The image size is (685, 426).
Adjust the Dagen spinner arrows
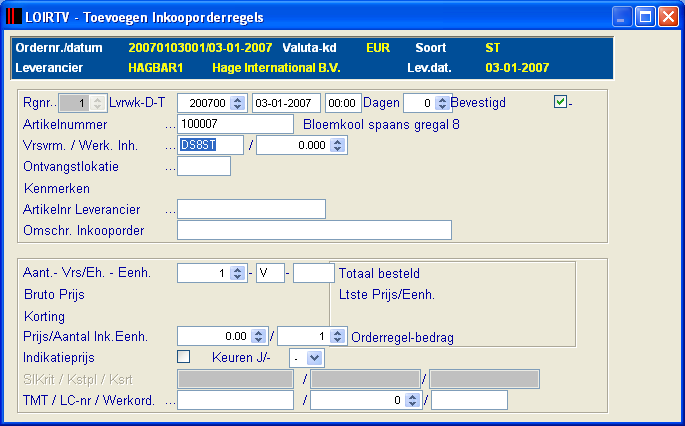(442, 103)
